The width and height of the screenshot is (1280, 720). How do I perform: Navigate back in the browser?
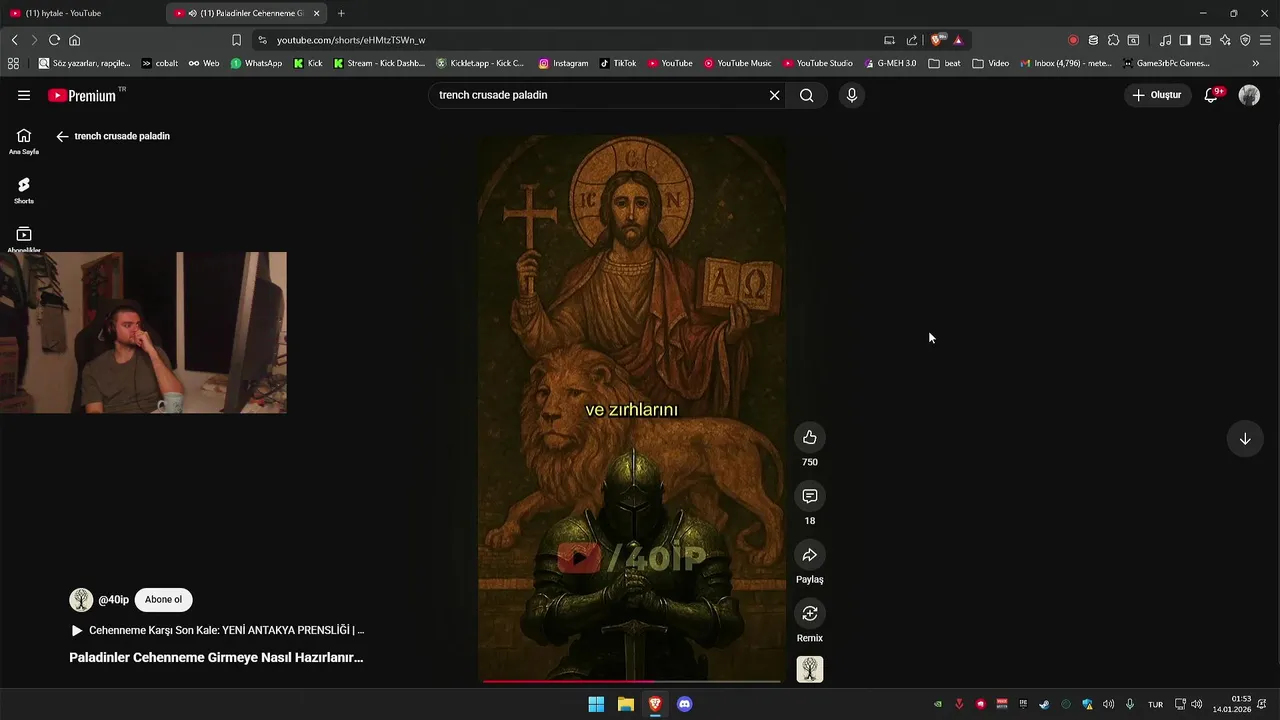[x=14, y=40]
